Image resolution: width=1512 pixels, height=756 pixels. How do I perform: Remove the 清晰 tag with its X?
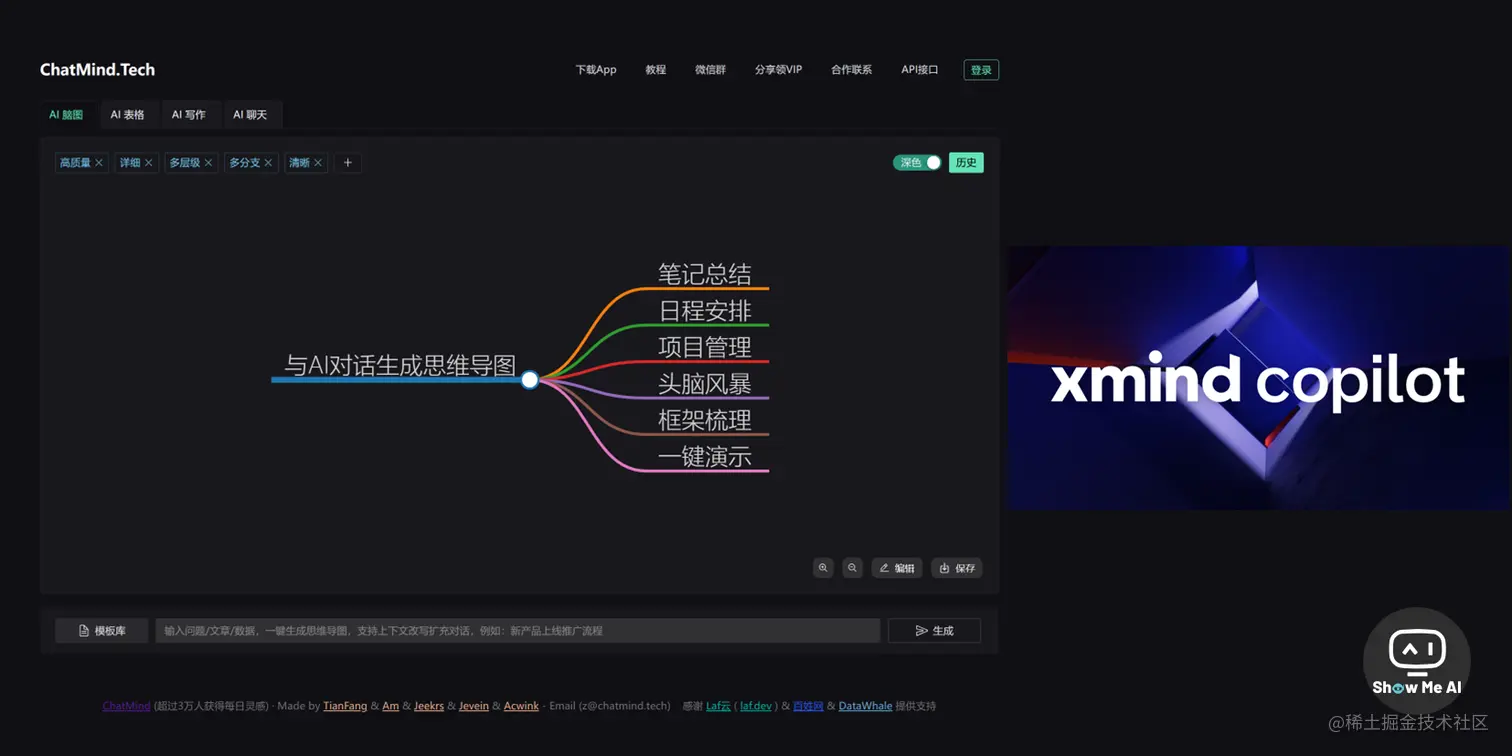319,163
